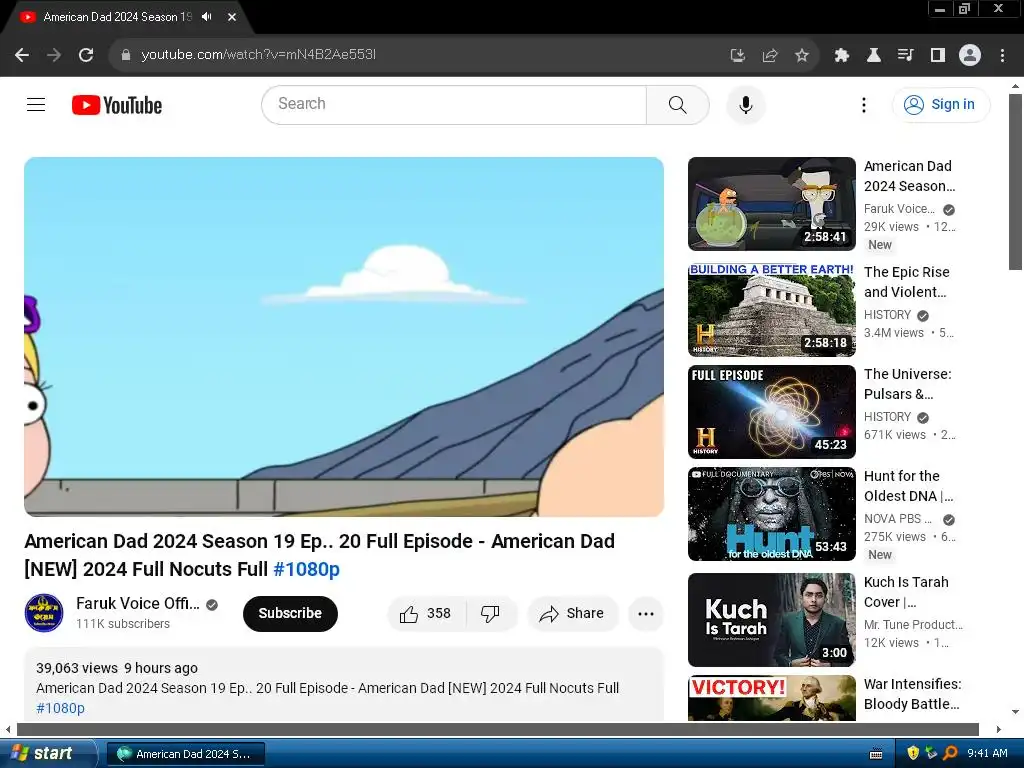Click the 9:41 AM clock

pyautogui.click(x=987, y=754)
